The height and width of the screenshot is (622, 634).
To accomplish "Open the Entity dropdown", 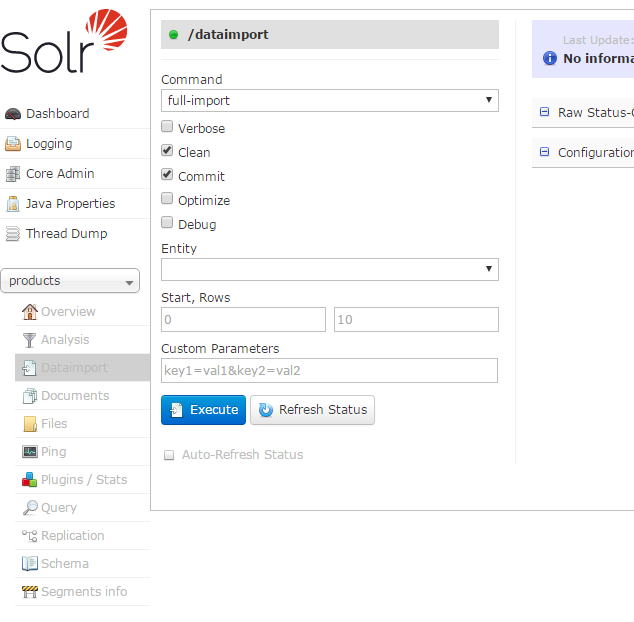I will [330, 270].
